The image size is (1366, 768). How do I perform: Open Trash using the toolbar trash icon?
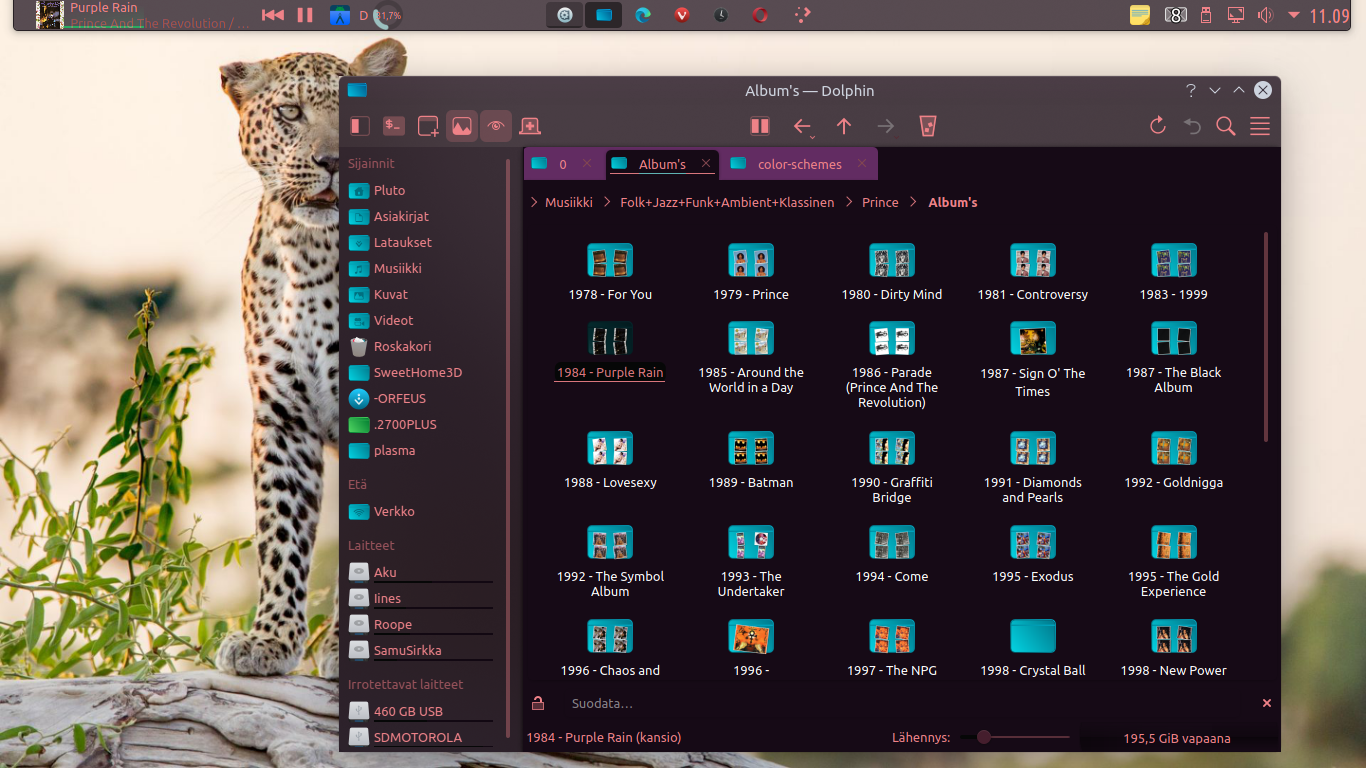(x=927, y=126)
